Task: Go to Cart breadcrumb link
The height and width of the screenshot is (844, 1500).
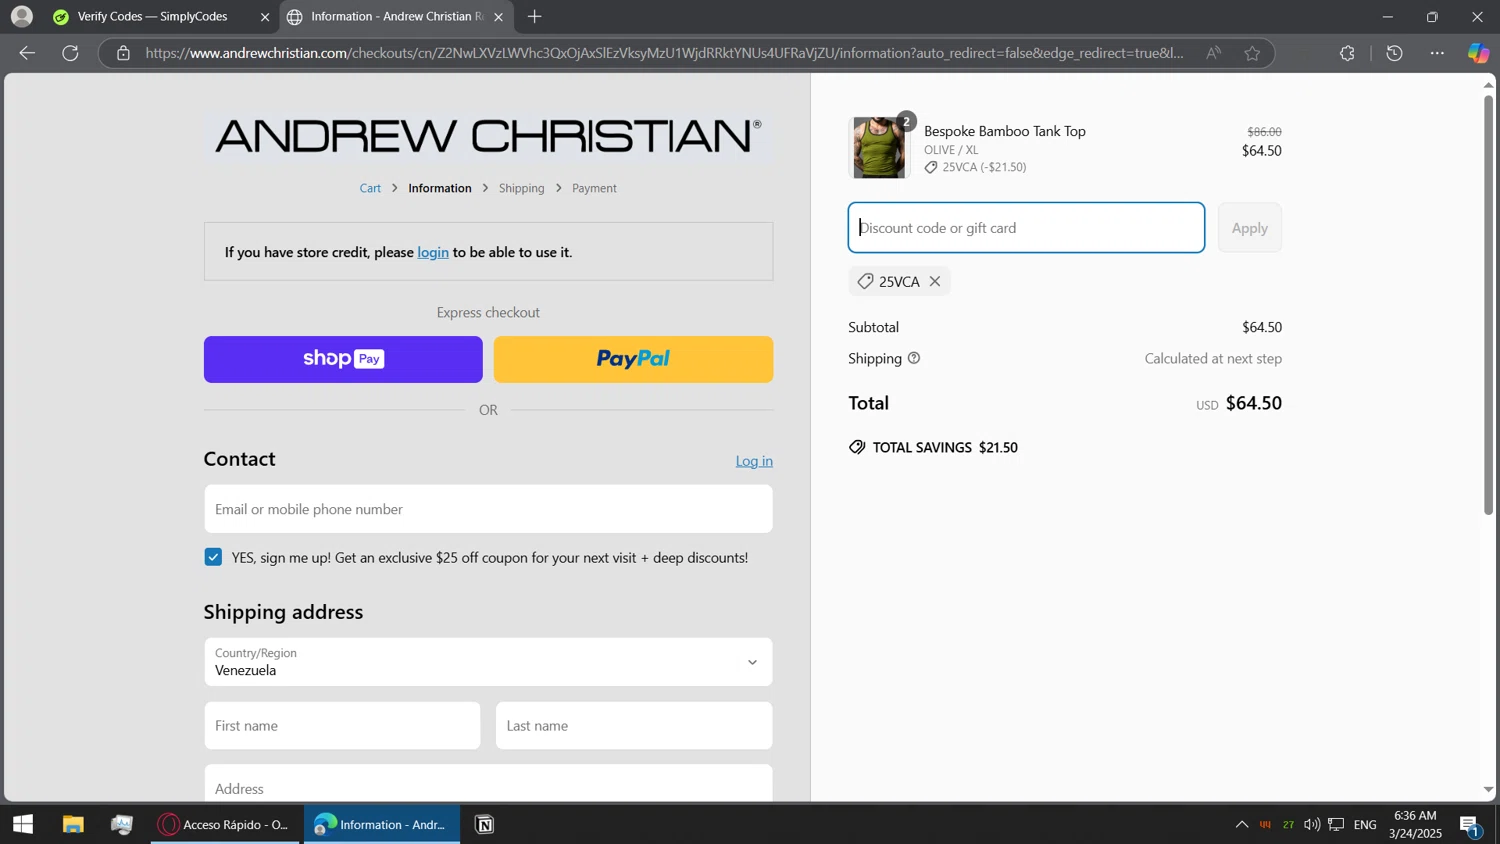Action: [370, 188]
